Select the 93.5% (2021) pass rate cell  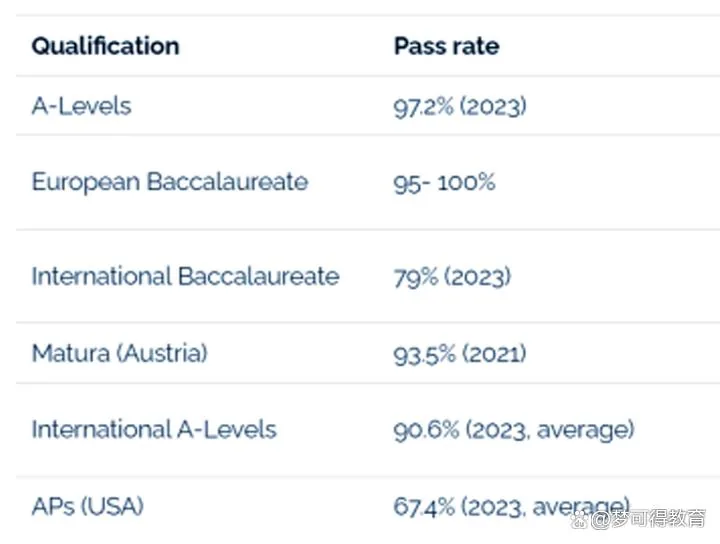click(x=460, y=354)
